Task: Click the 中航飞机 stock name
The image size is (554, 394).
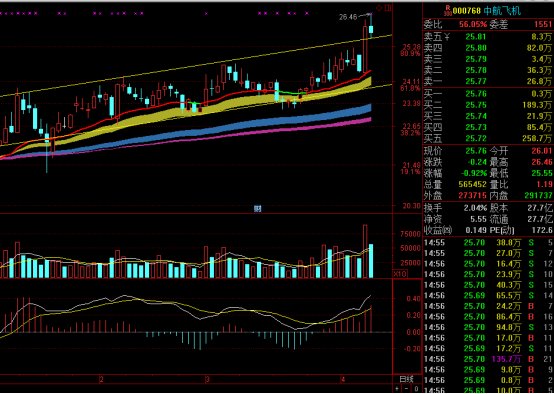Action: tap(502, 11)
